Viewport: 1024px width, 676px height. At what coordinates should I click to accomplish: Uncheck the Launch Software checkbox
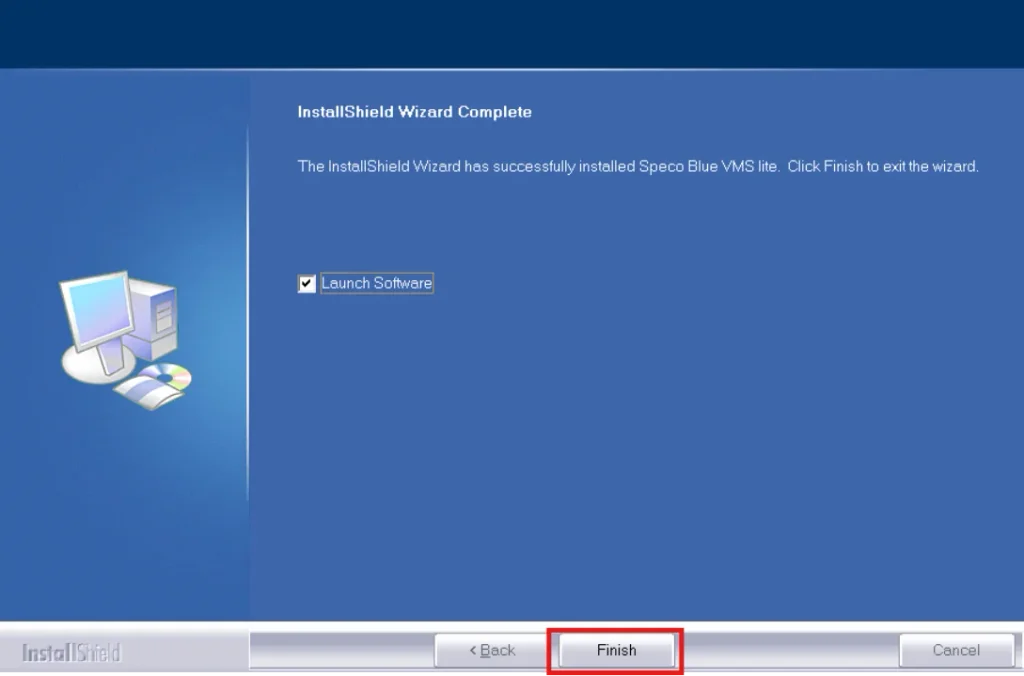click(306, 283)
